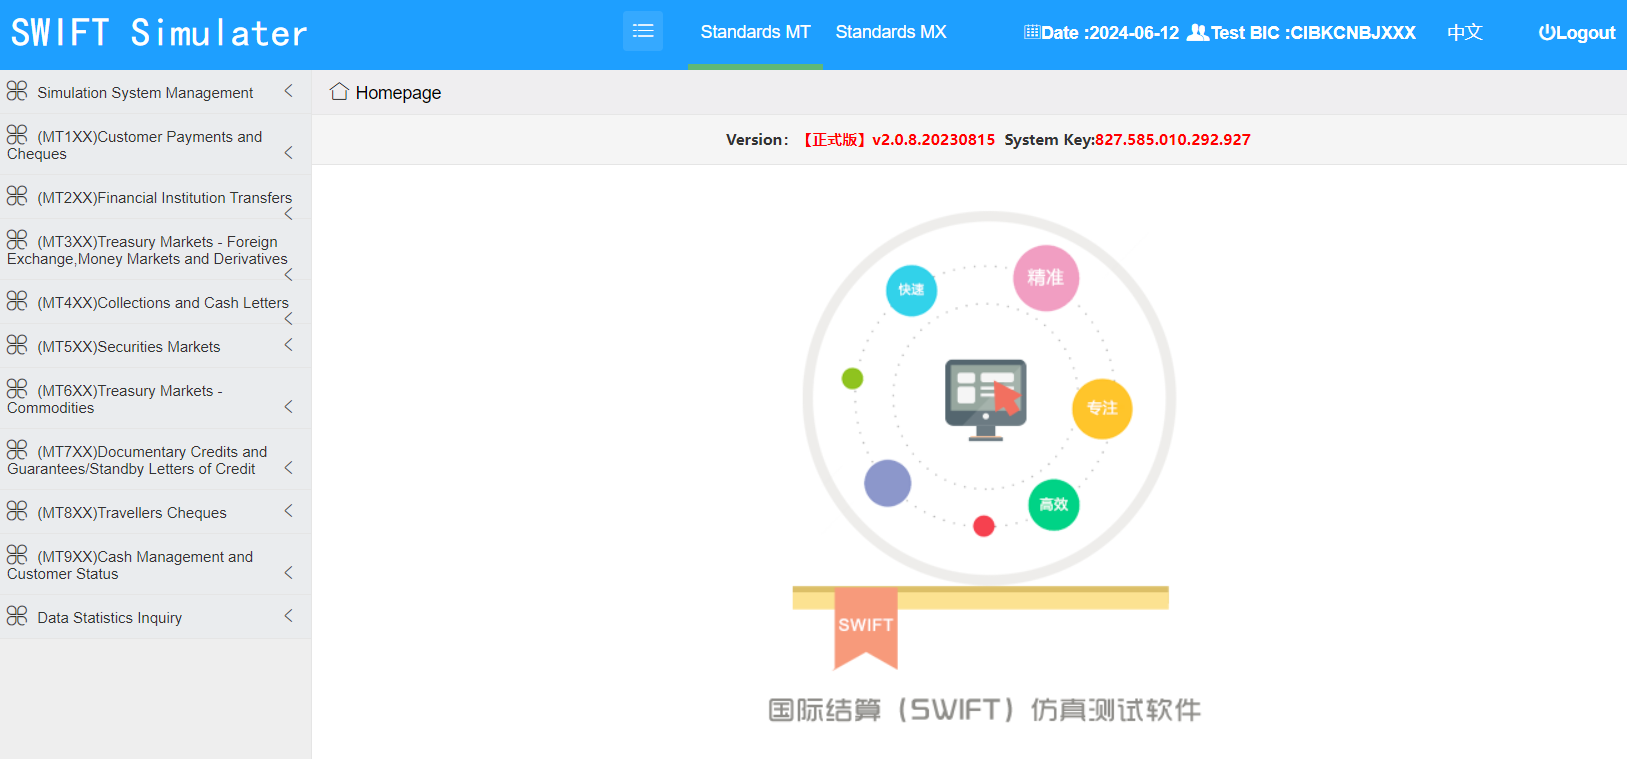Open MT2XX Financial Institution Transfers menu
This screenshot has width=1627, height=759.
pyautogui.click(x=155, y=197)
